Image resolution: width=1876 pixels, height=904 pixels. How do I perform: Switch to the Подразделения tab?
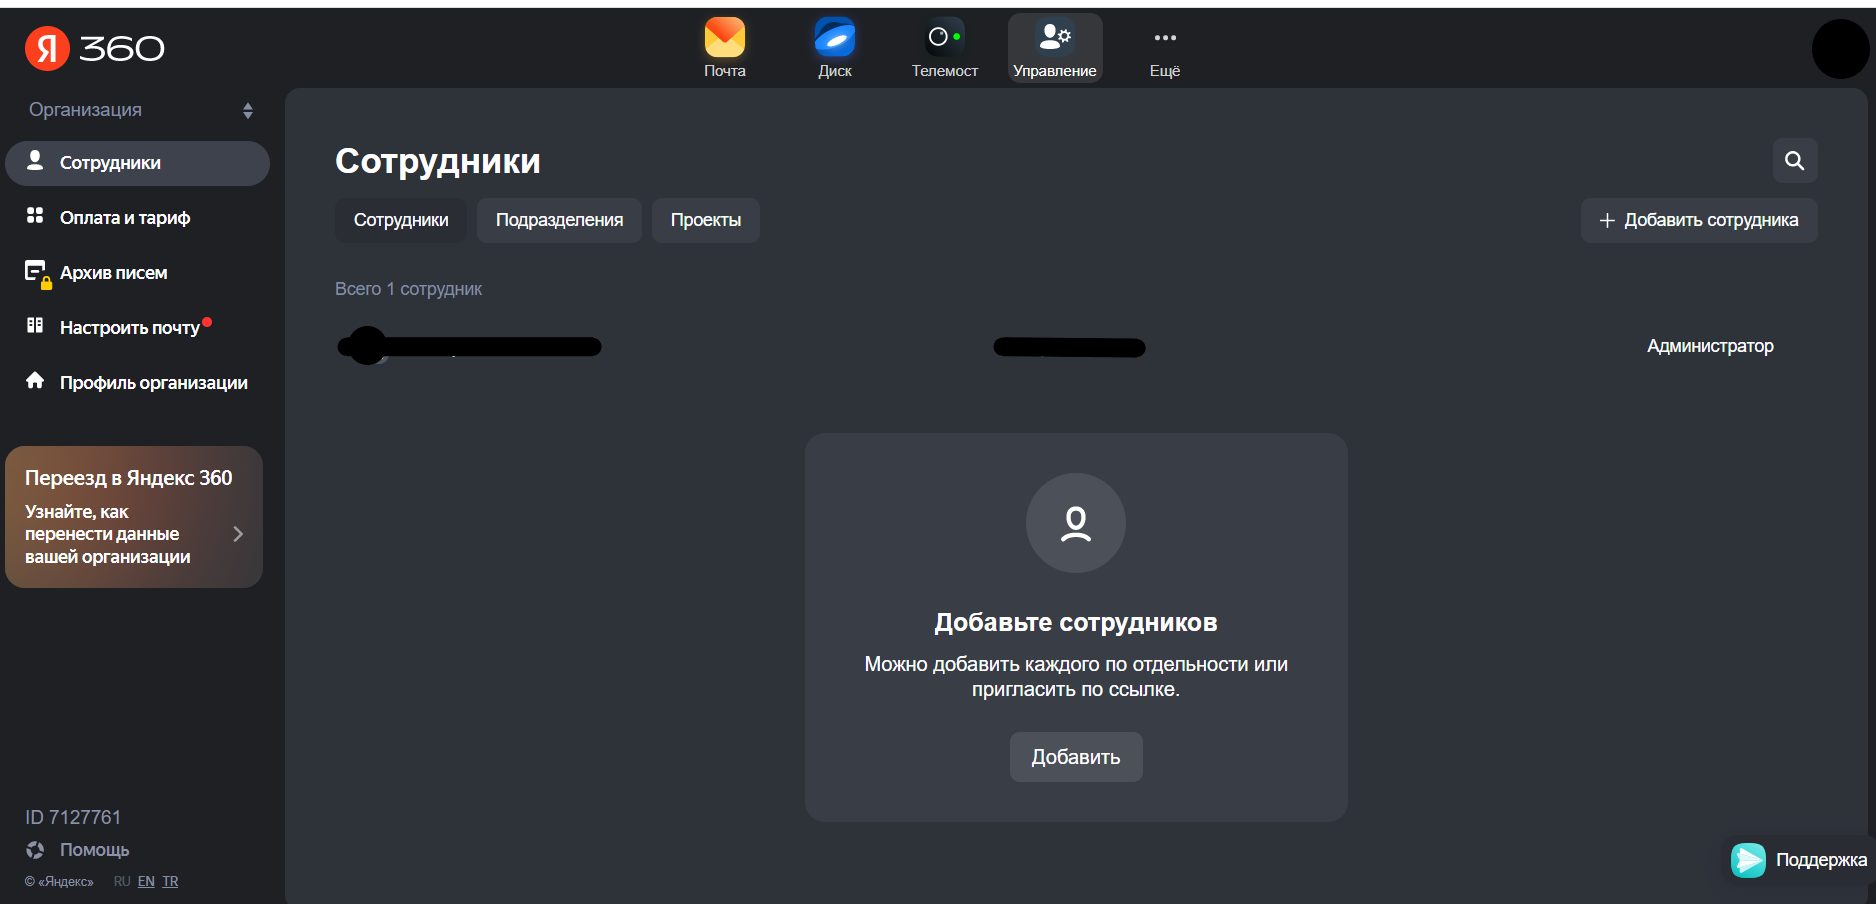559,220
